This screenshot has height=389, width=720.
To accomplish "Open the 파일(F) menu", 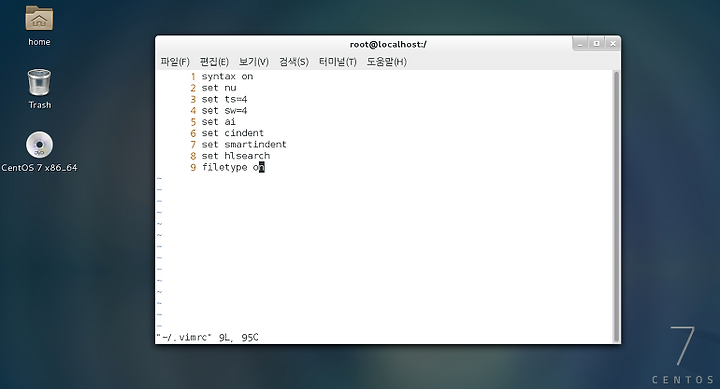I will [175, 62].
